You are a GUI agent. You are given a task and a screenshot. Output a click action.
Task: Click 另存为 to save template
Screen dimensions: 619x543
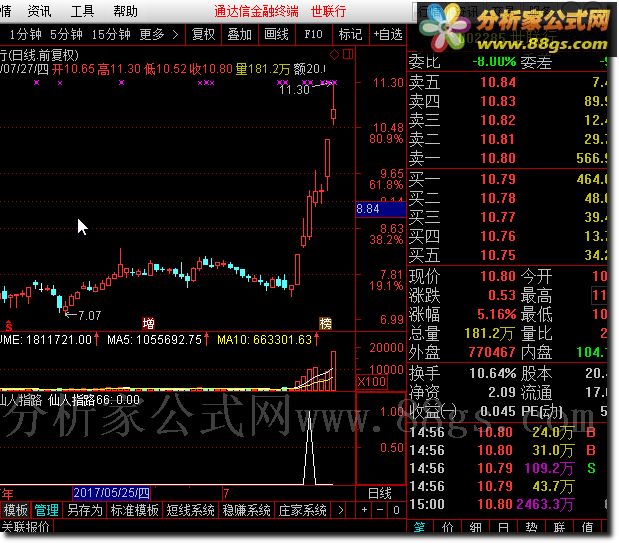84,510
